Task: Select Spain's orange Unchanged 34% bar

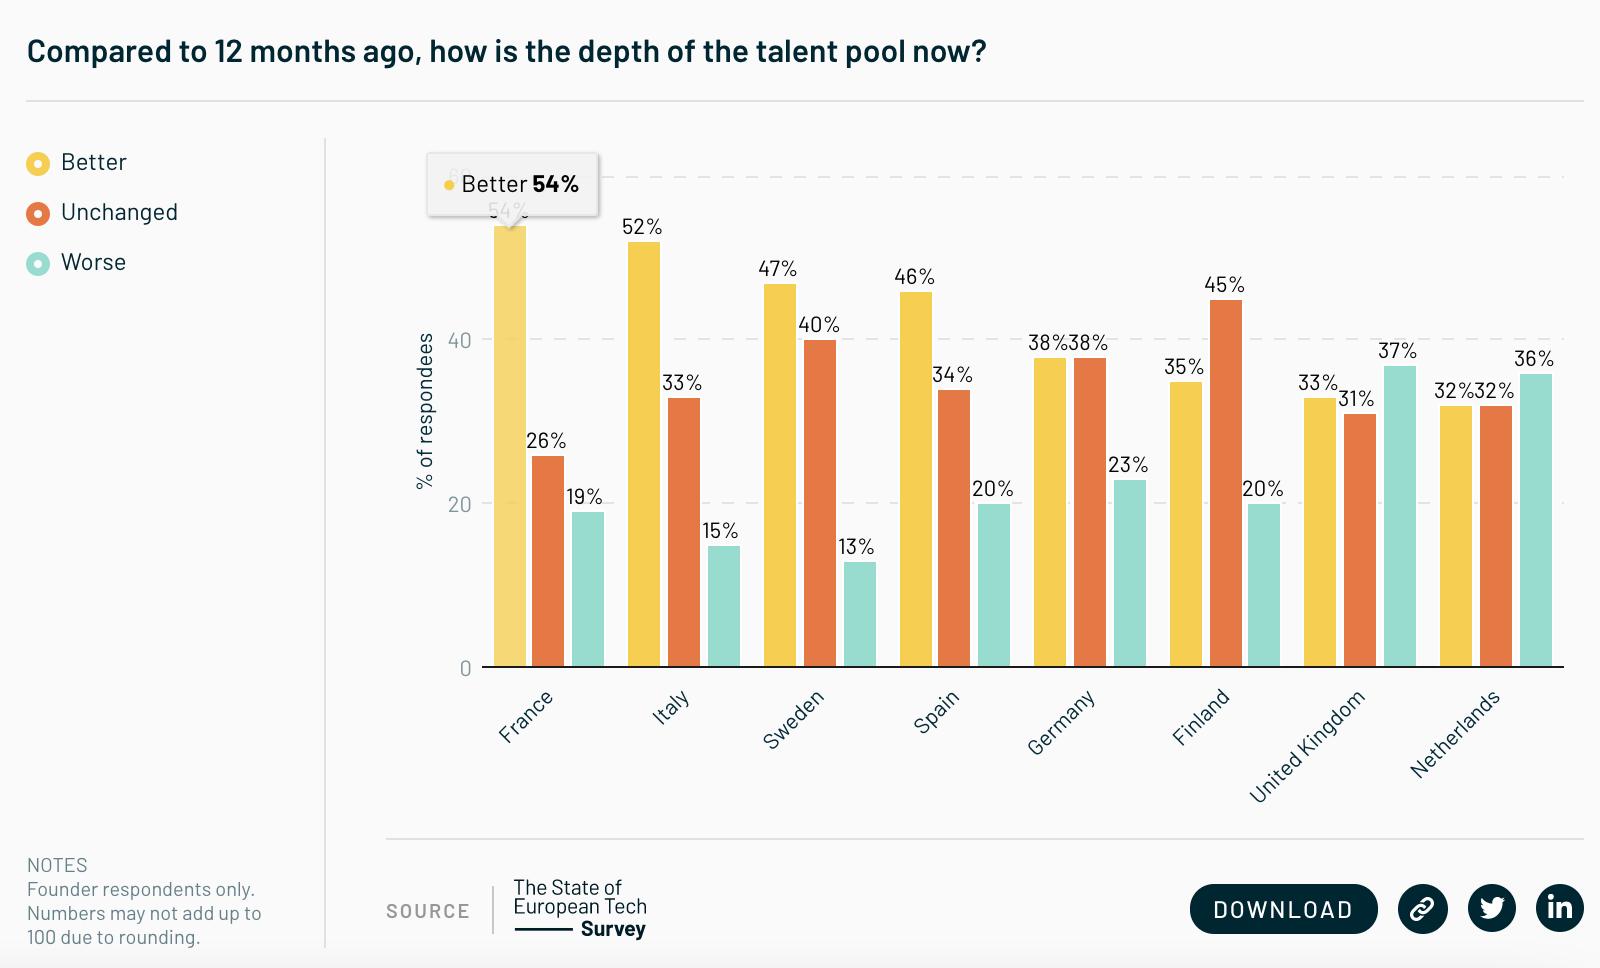Action: coord(954,528)
